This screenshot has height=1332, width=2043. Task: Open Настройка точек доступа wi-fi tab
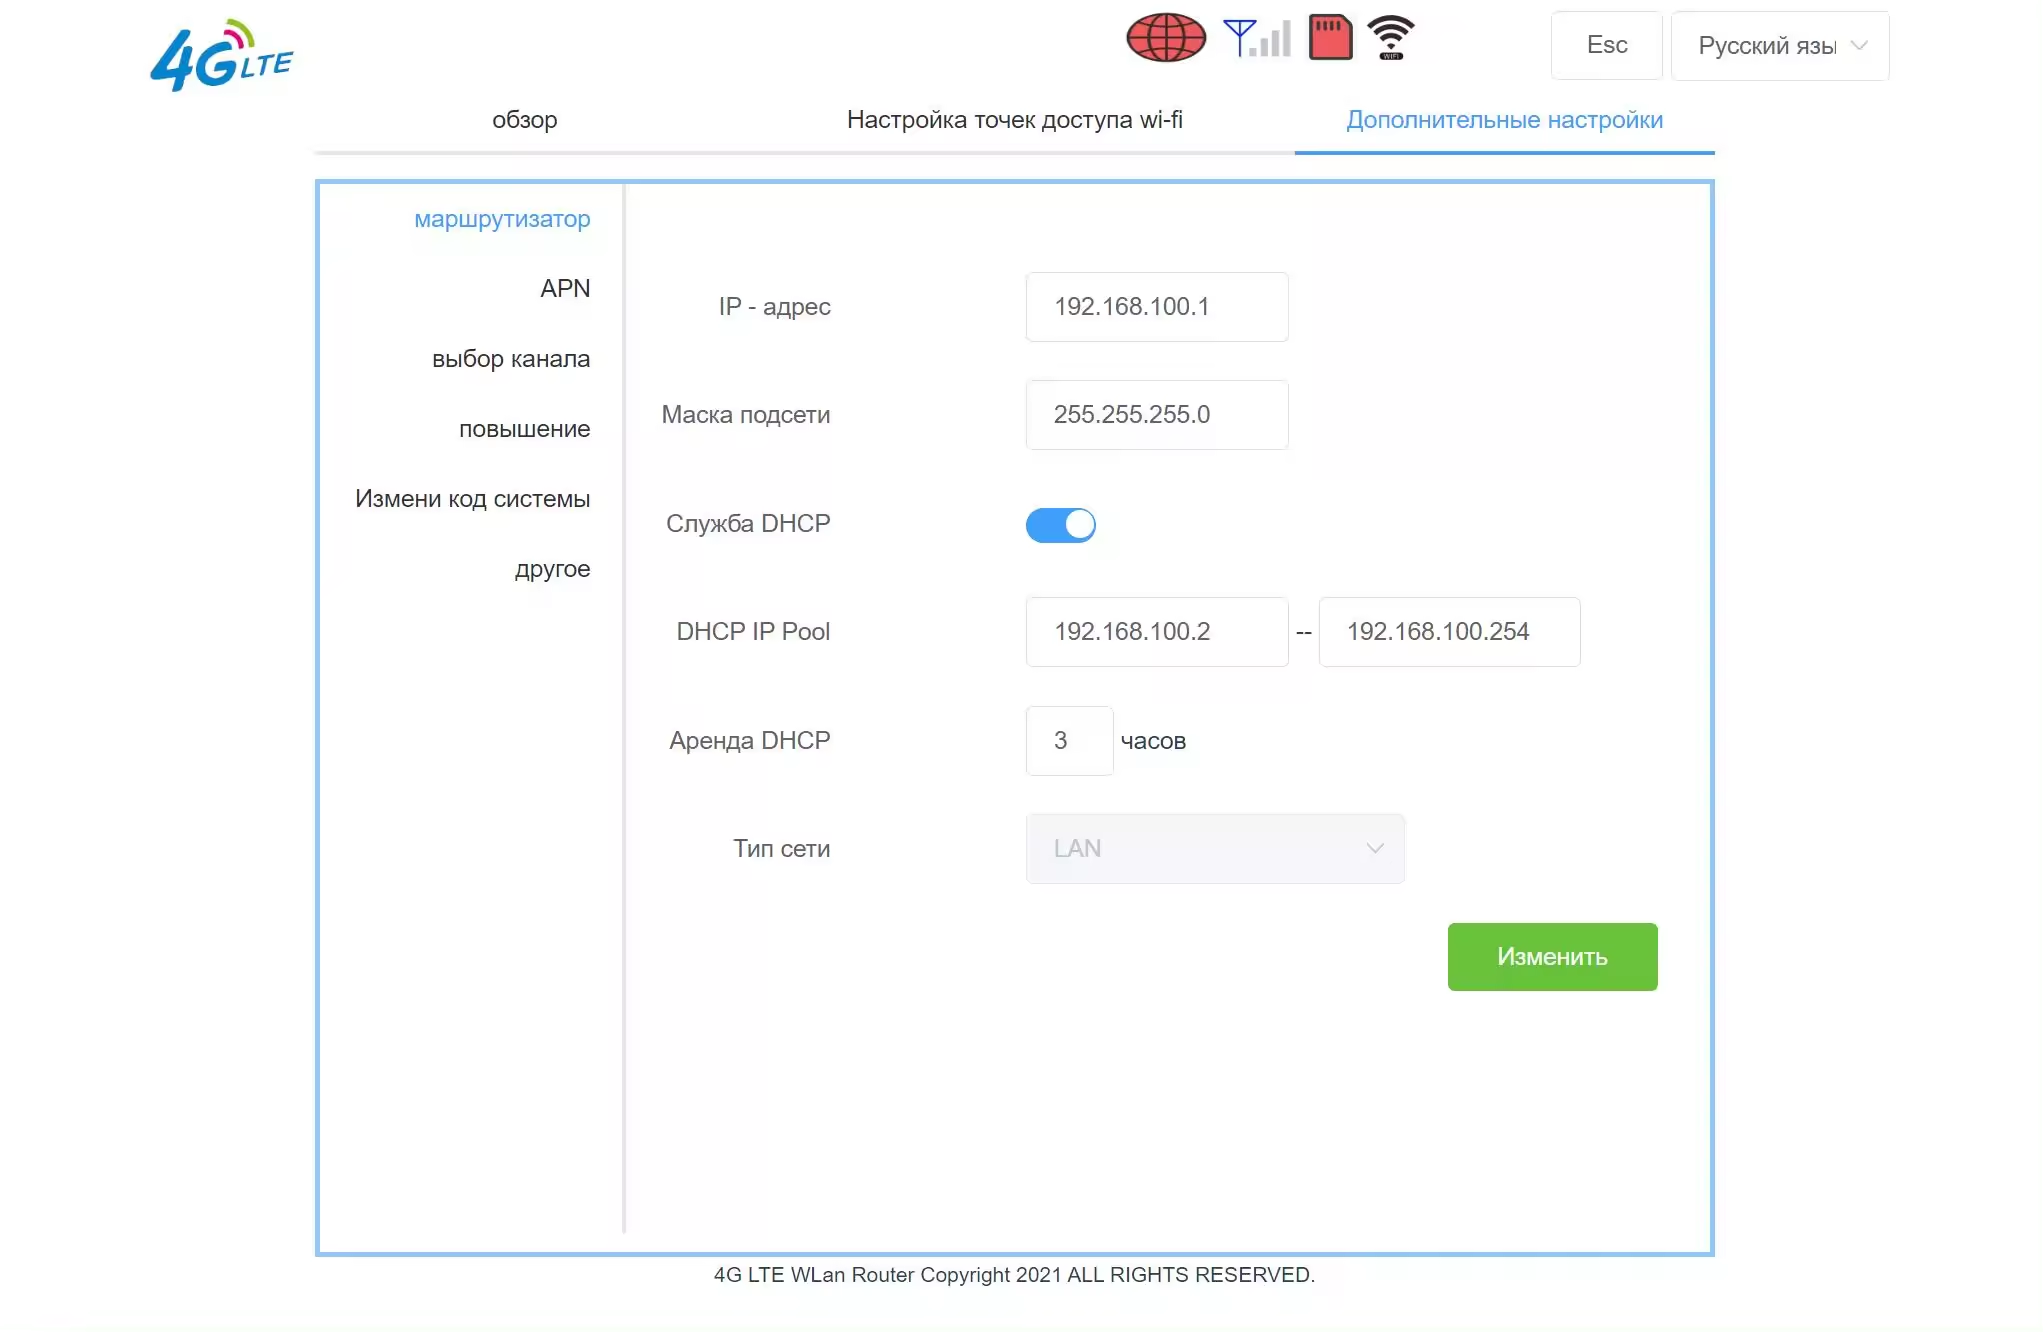(x=1015, y=120)
